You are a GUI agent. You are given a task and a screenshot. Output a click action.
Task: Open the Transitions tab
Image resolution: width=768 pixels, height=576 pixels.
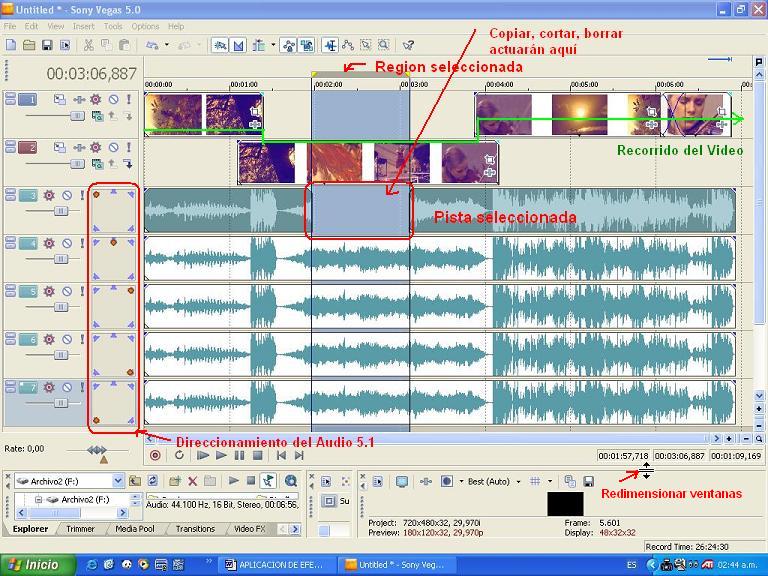195,529
